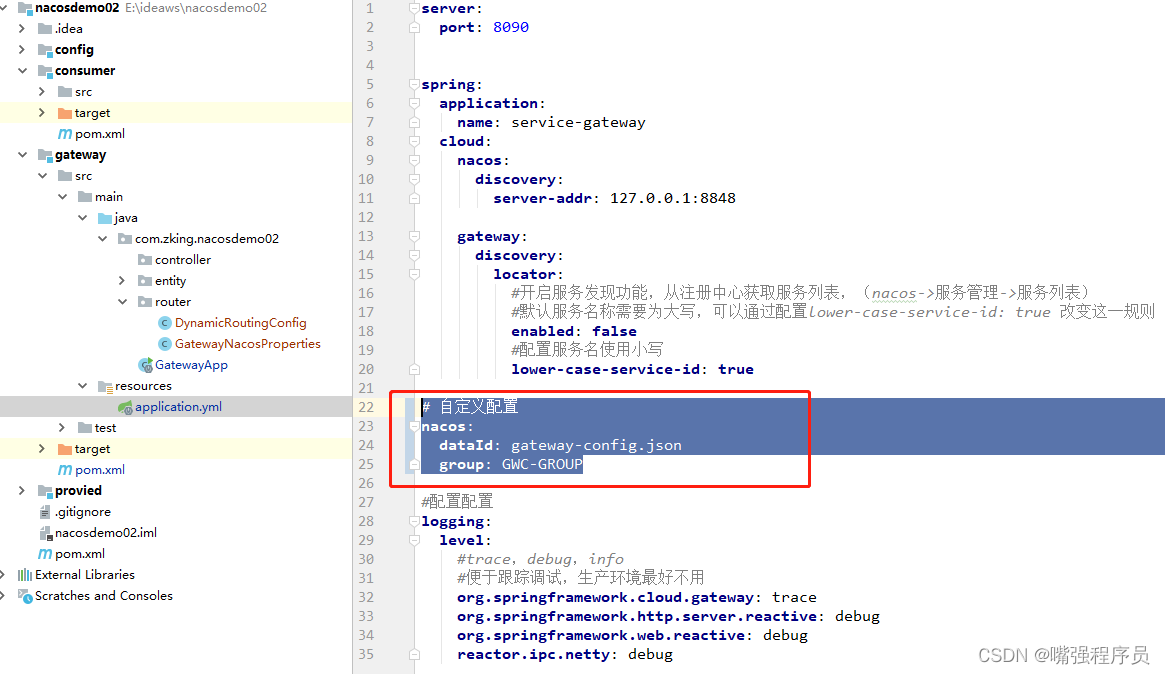Screen dimensions: 1165x674
Task: Select Scratches and Consoles node
Action: [103, 596]
